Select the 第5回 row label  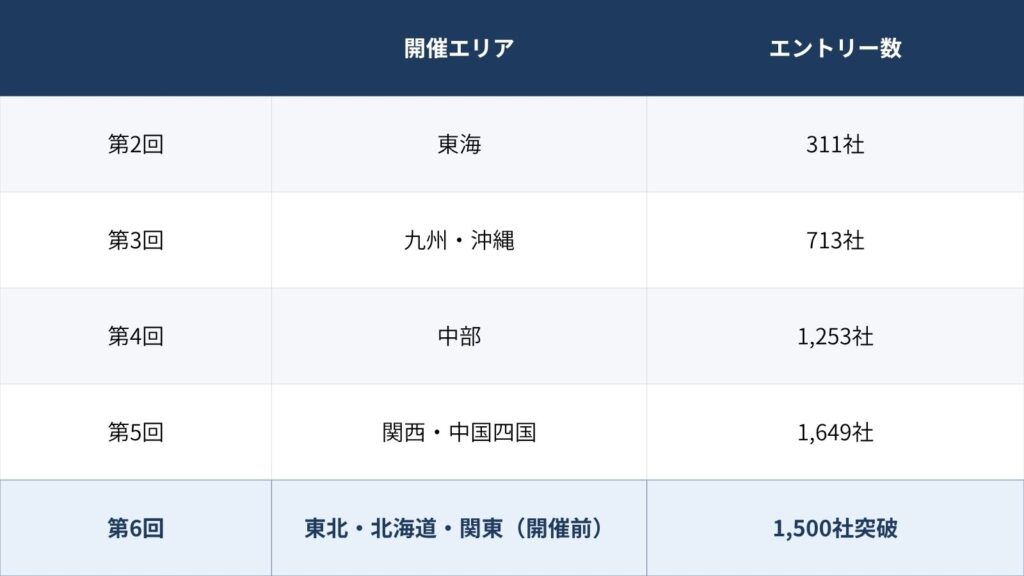(x=136, y=432)
